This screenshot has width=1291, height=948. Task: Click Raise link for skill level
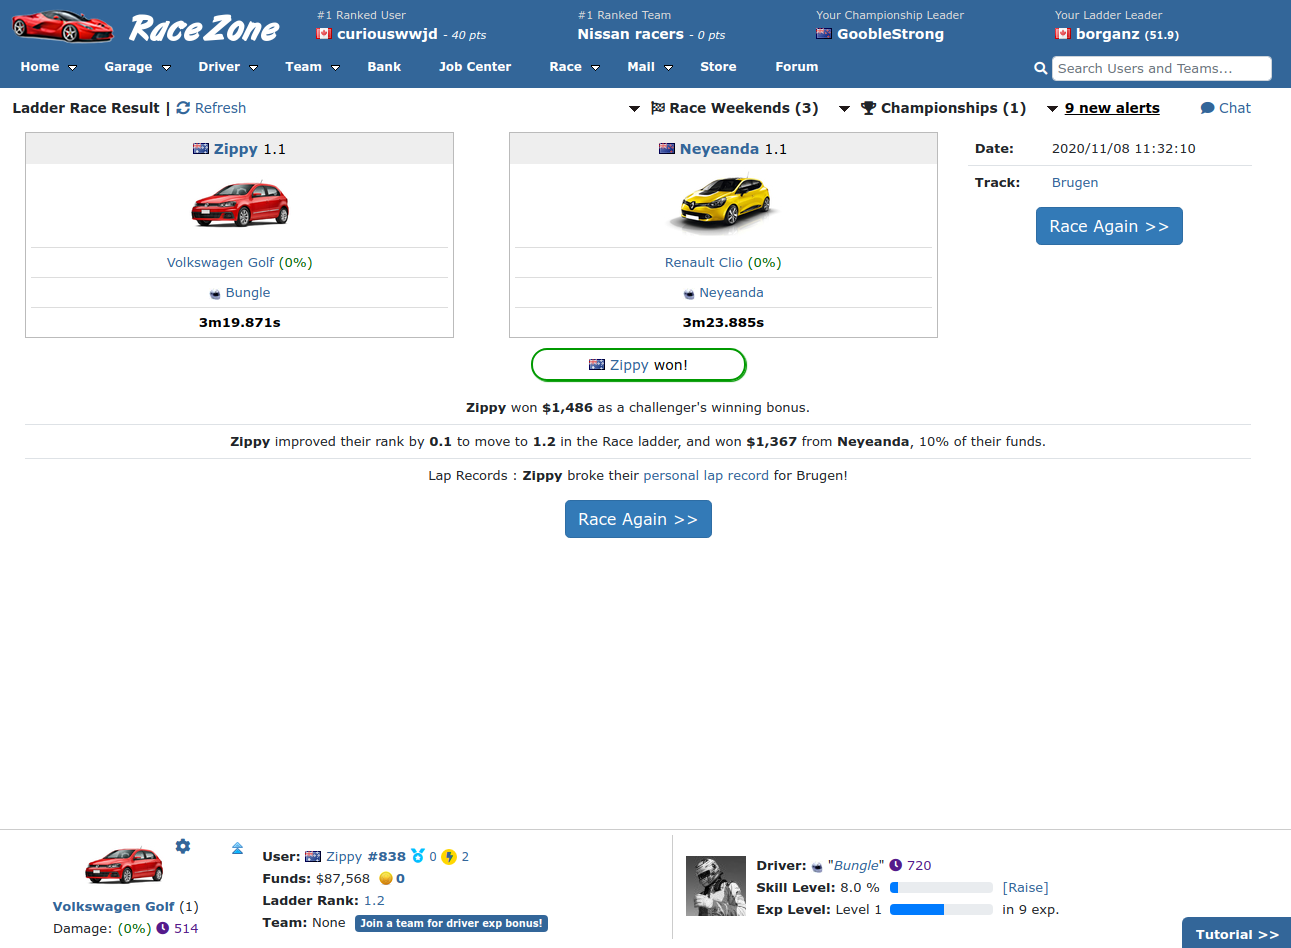click(x=1025, y=888)
